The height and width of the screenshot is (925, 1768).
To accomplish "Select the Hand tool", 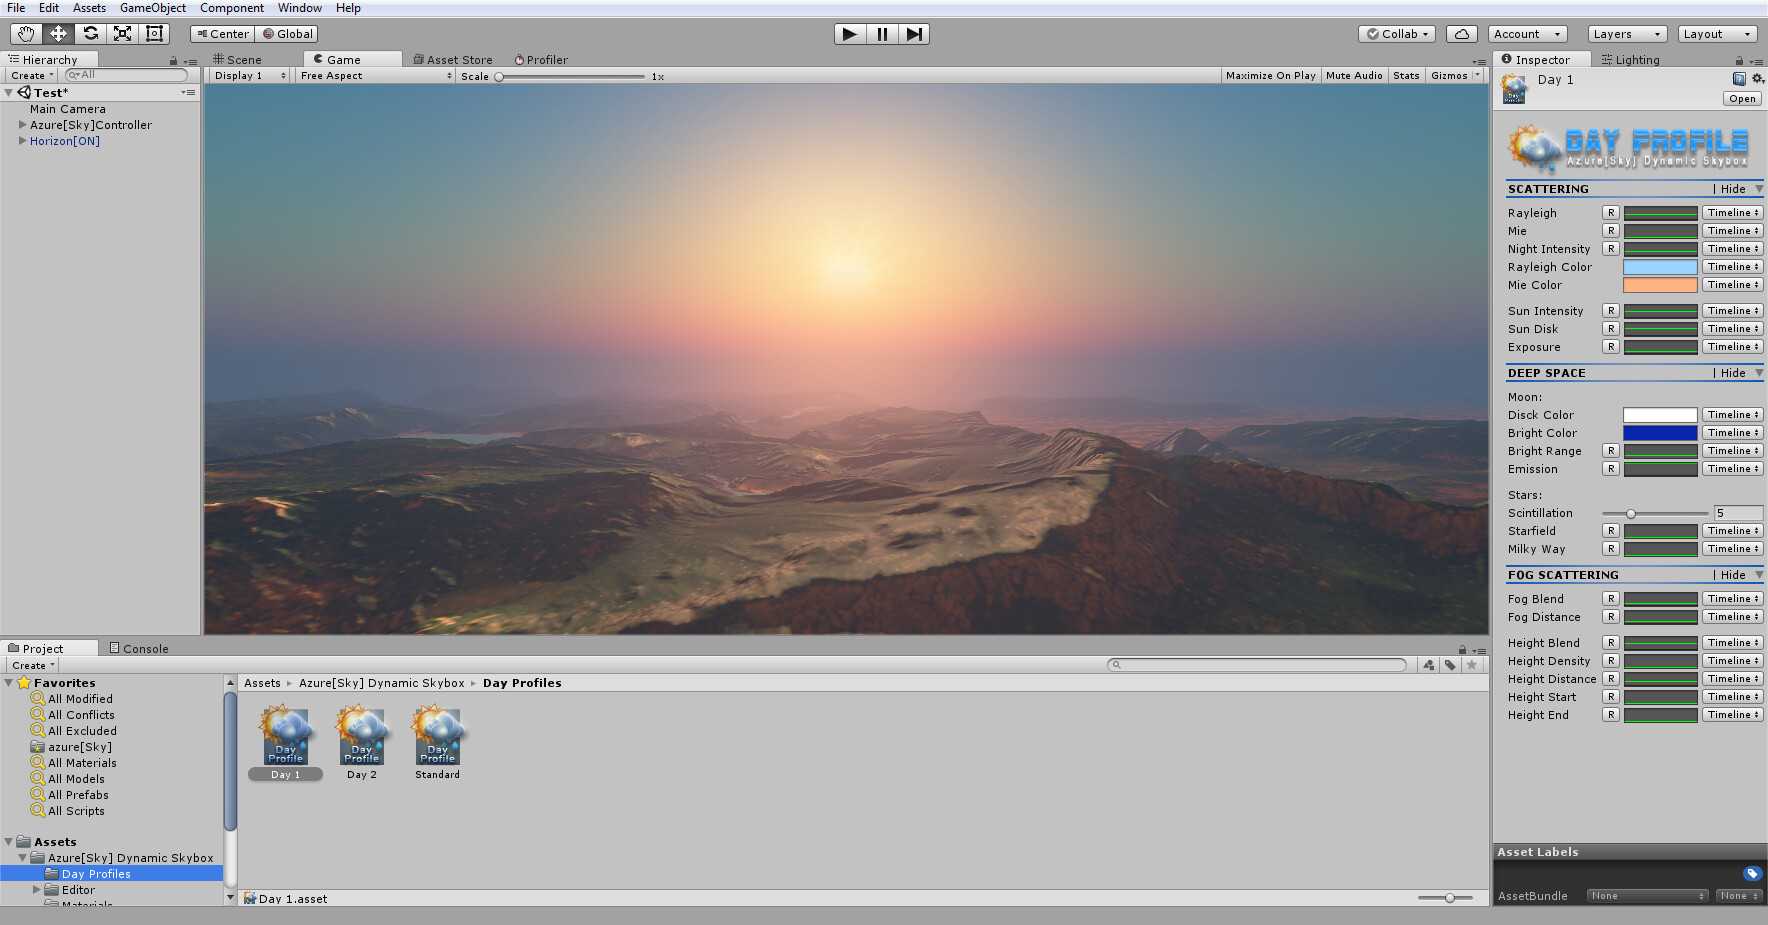I will [25, 33].
